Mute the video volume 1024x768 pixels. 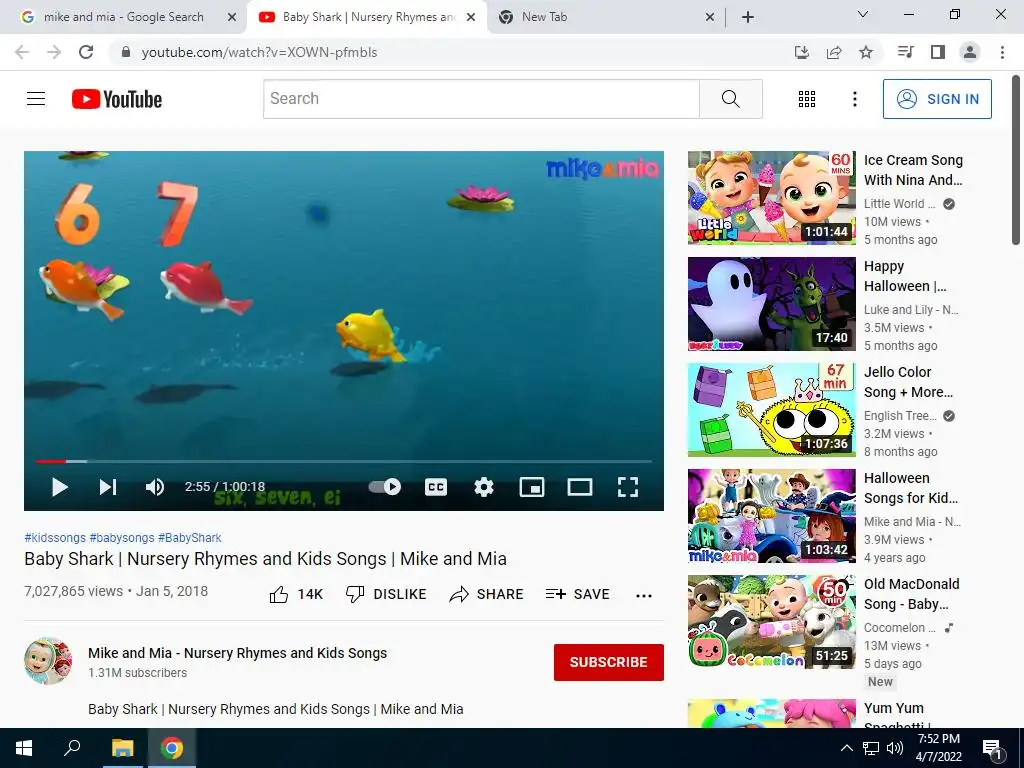pyautogui.click(x=155, y=487)
